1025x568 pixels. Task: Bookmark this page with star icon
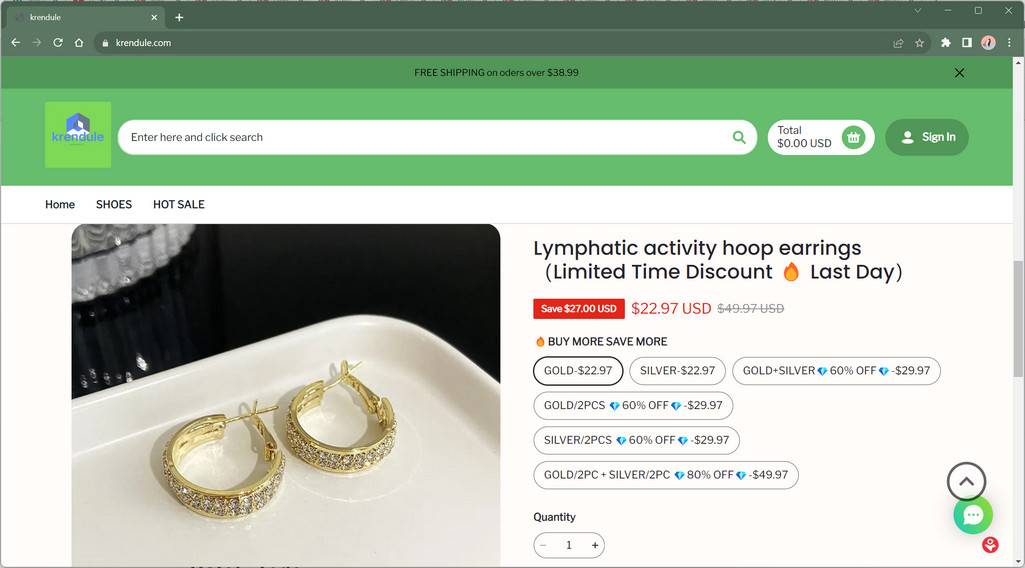pyautogui.click(x=919, y=43)
